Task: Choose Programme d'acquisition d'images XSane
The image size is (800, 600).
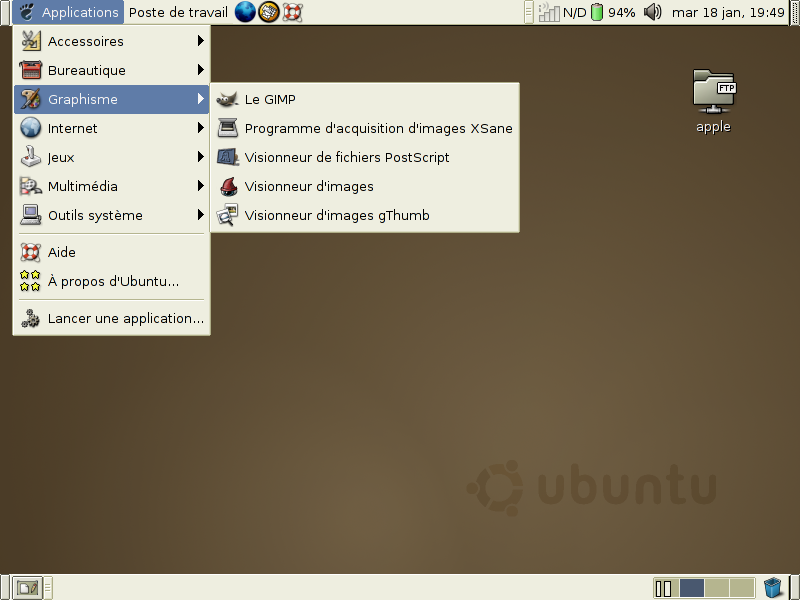Action: (365, 128)
